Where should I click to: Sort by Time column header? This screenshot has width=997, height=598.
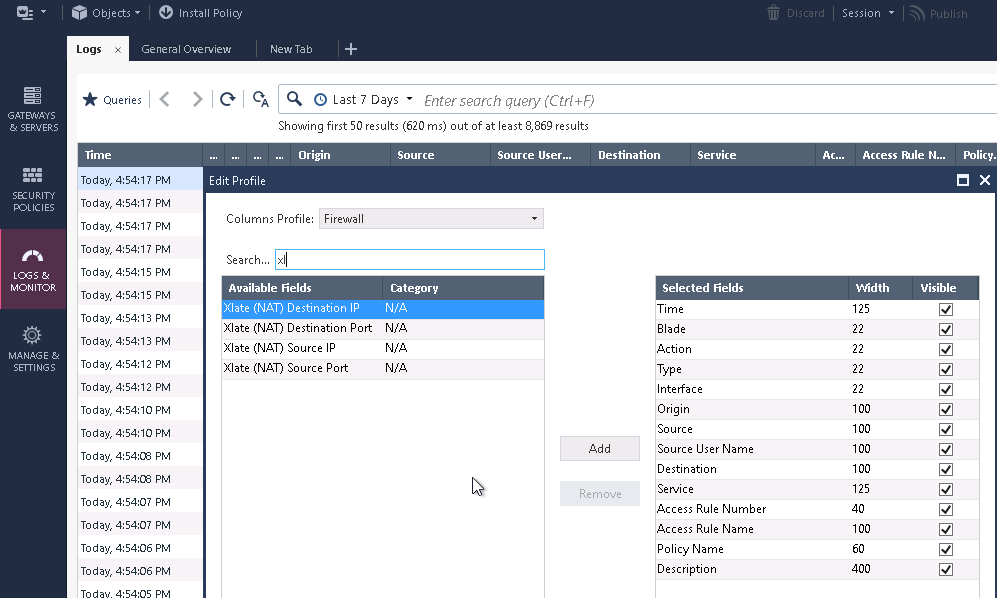pos(140,155)
